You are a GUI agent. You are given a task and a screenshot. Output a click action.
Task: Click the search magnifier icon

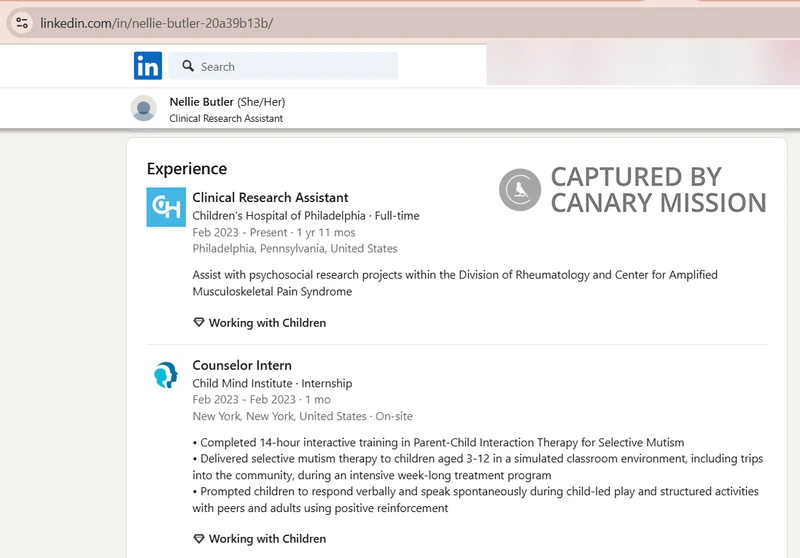(x=188, y=66)
